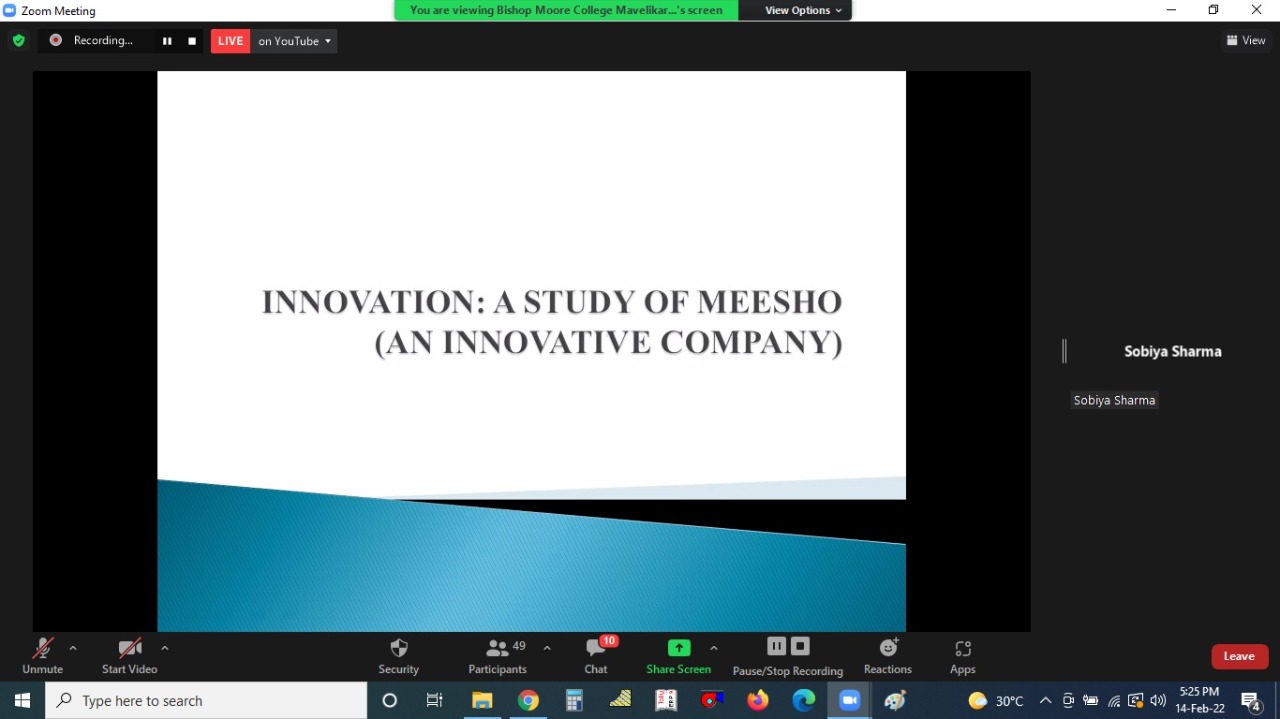1280x719 pixels.
Task: Open the notification center icon
Action: coord(1251,701)
